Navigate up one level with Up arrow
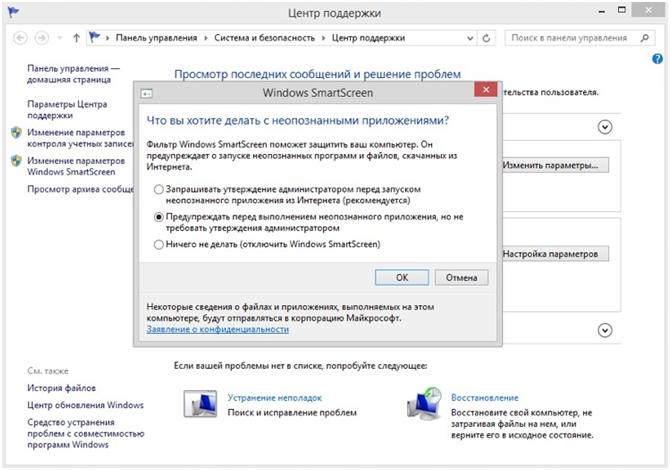This screenshot has height=470, width=671. coord(76,38)
